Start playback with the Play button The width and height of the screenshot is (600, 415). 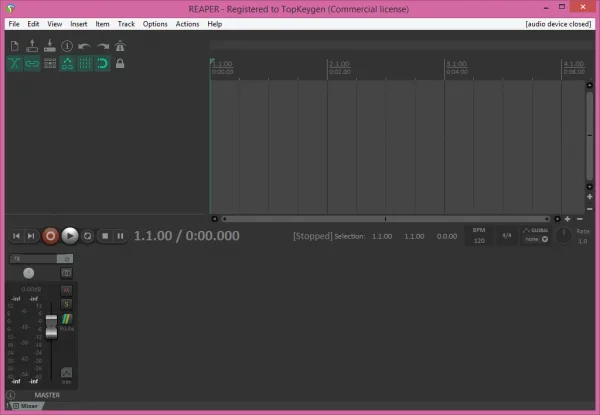70,236
